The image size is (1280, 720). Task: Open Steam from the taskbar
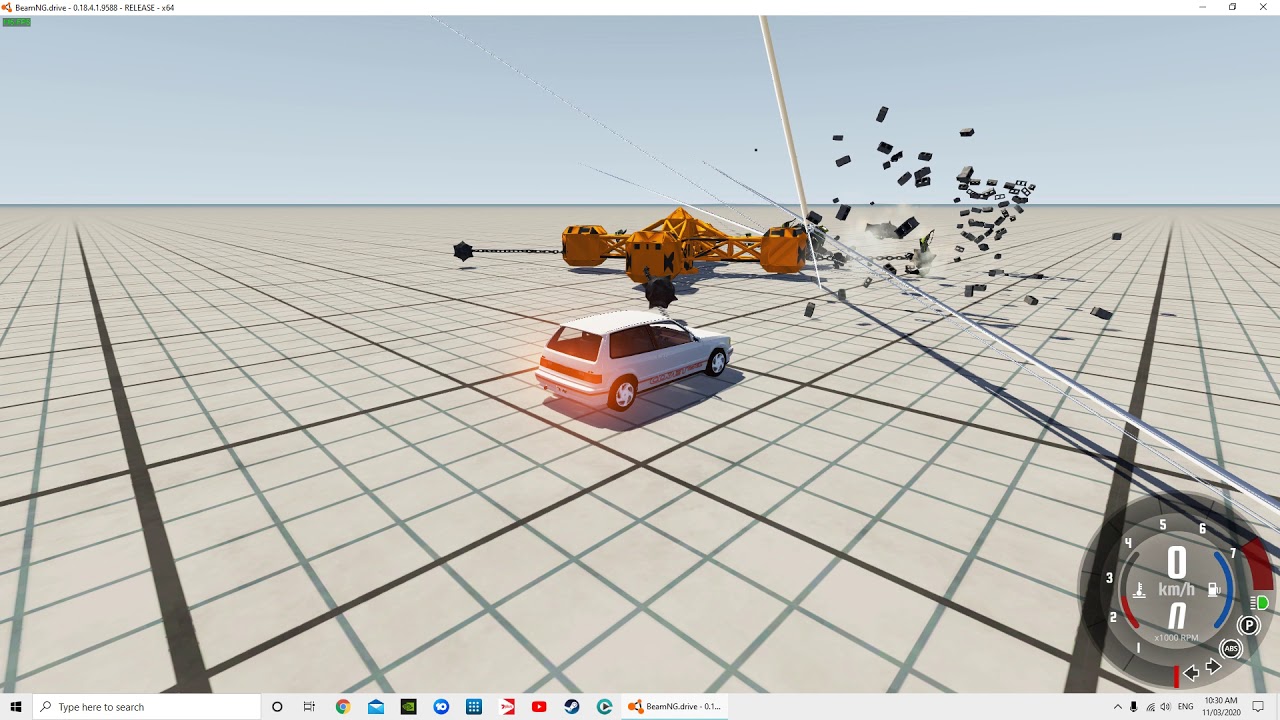click(x=572, y=707)
